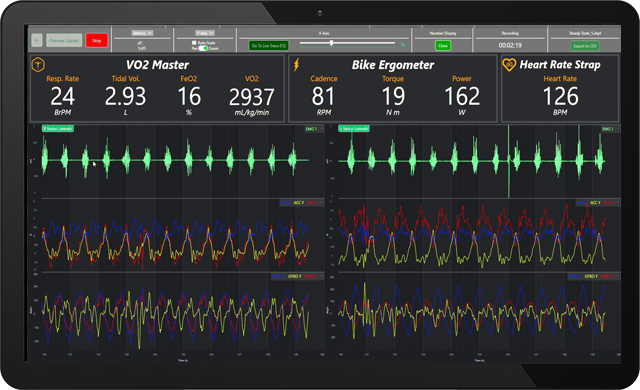Expand the right EMG 1 channel dropdown
This screenshot has width=640, height=390.
click(610, 129)
